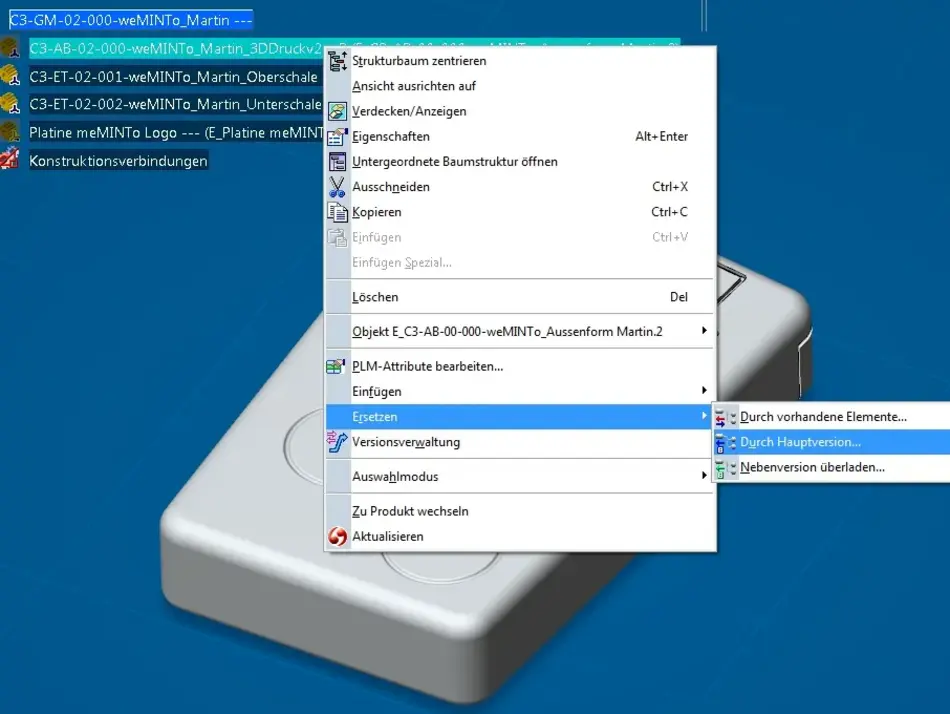This screenshot has height=714, width=950.
Task: Click the Ausschneiden scissors icon
Action: (338, 187)
